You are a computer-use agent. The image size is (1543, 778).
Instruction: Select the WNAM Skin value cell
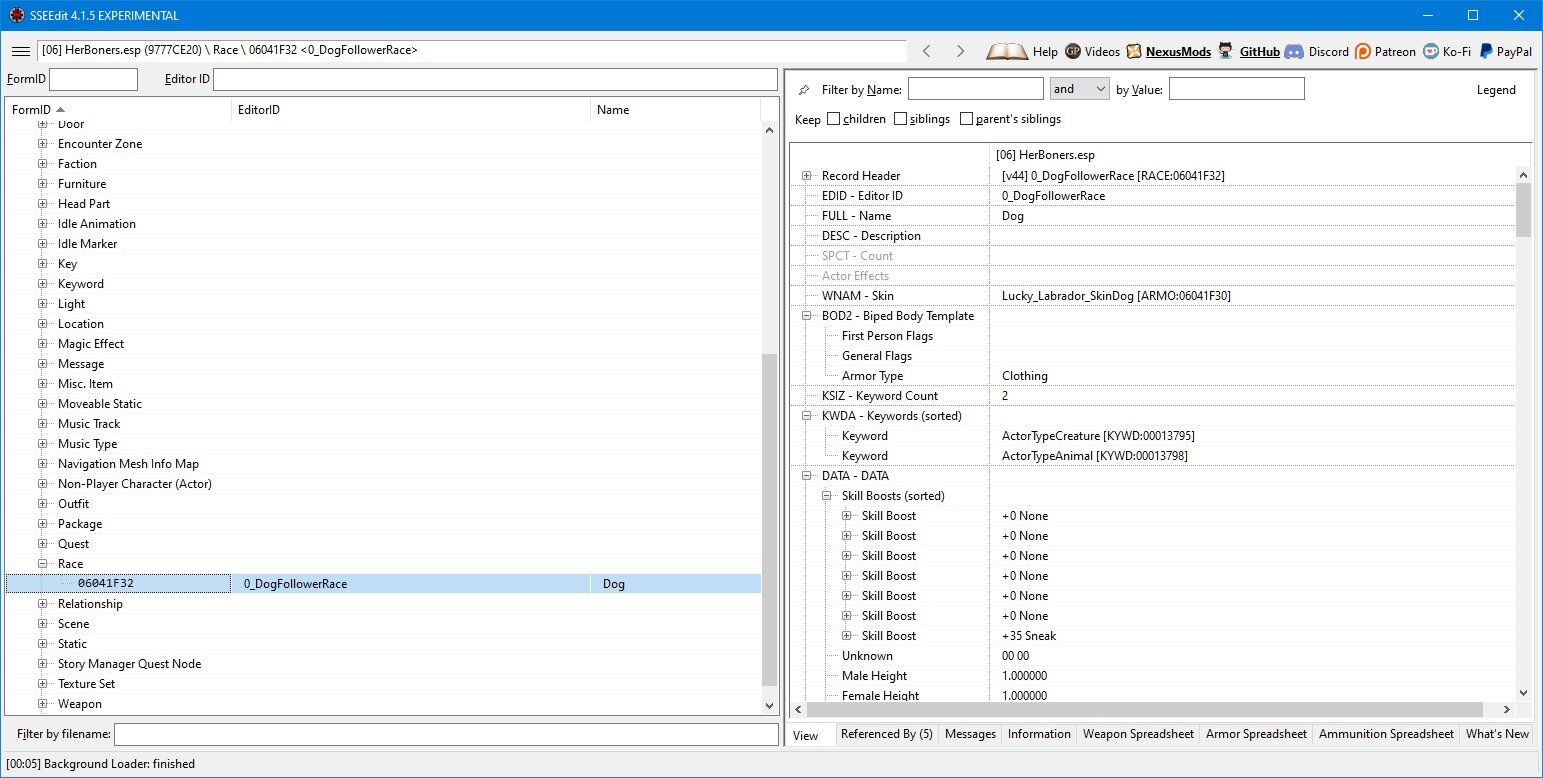pos(1253,296)
